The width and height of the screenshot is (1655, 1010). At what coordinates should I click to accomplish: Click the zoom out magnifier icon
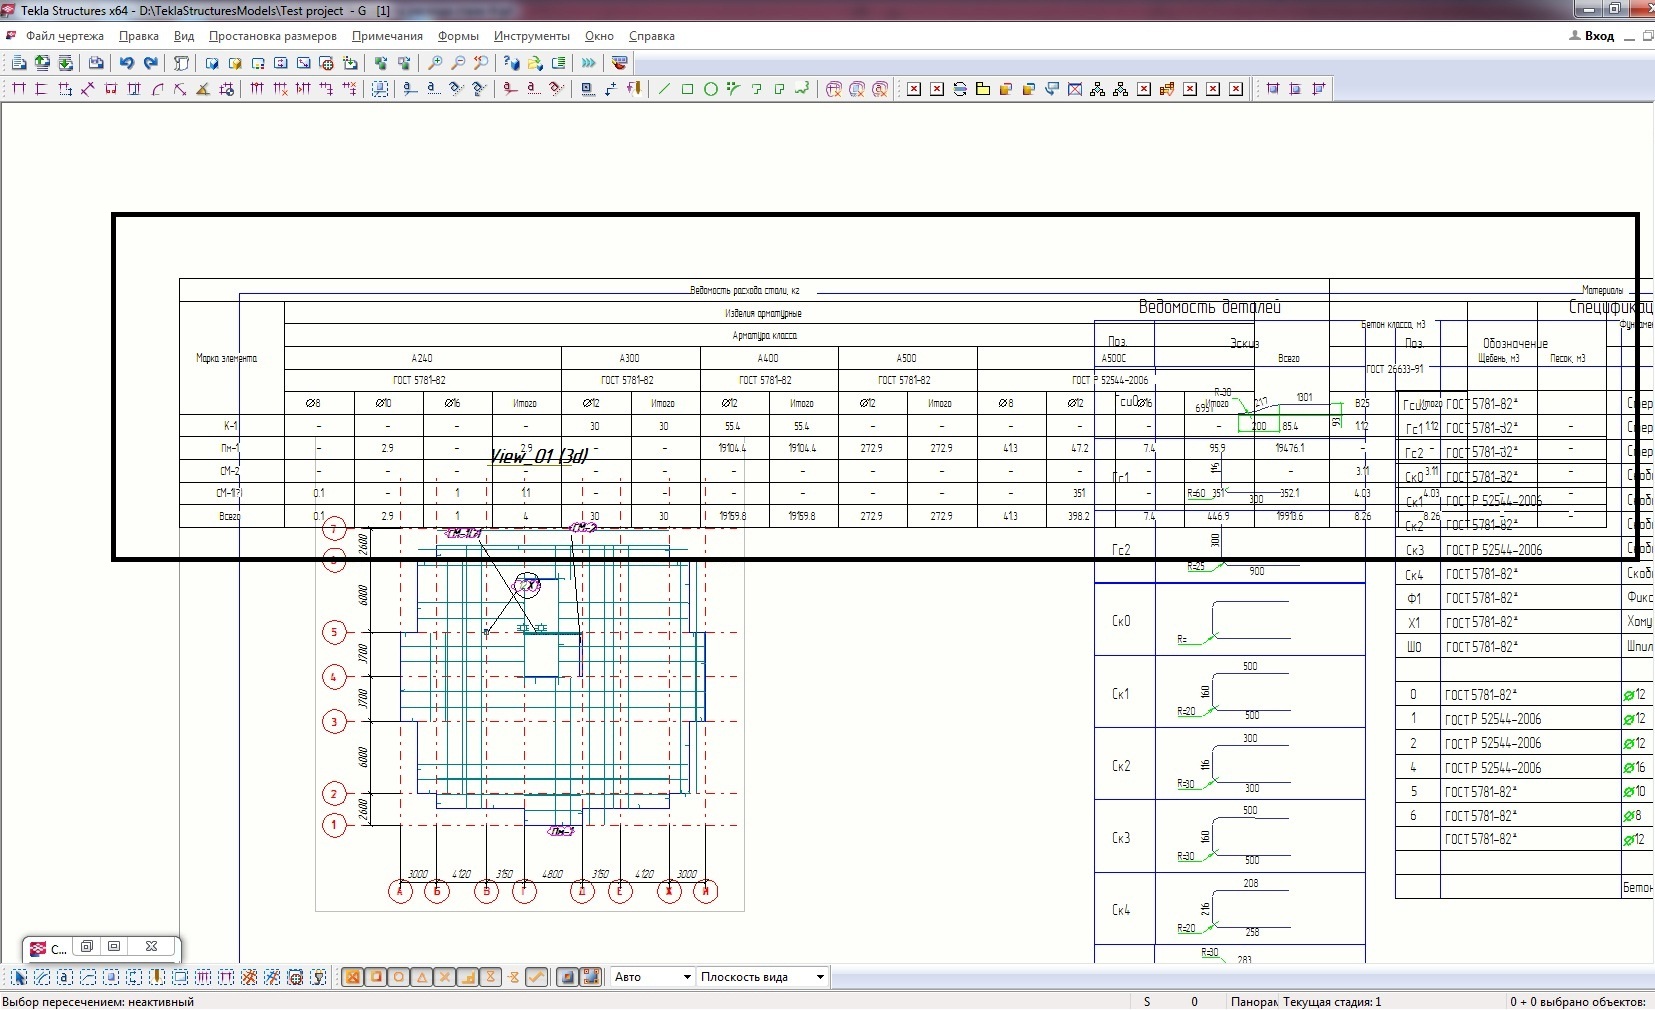click(x=458, y=63)
